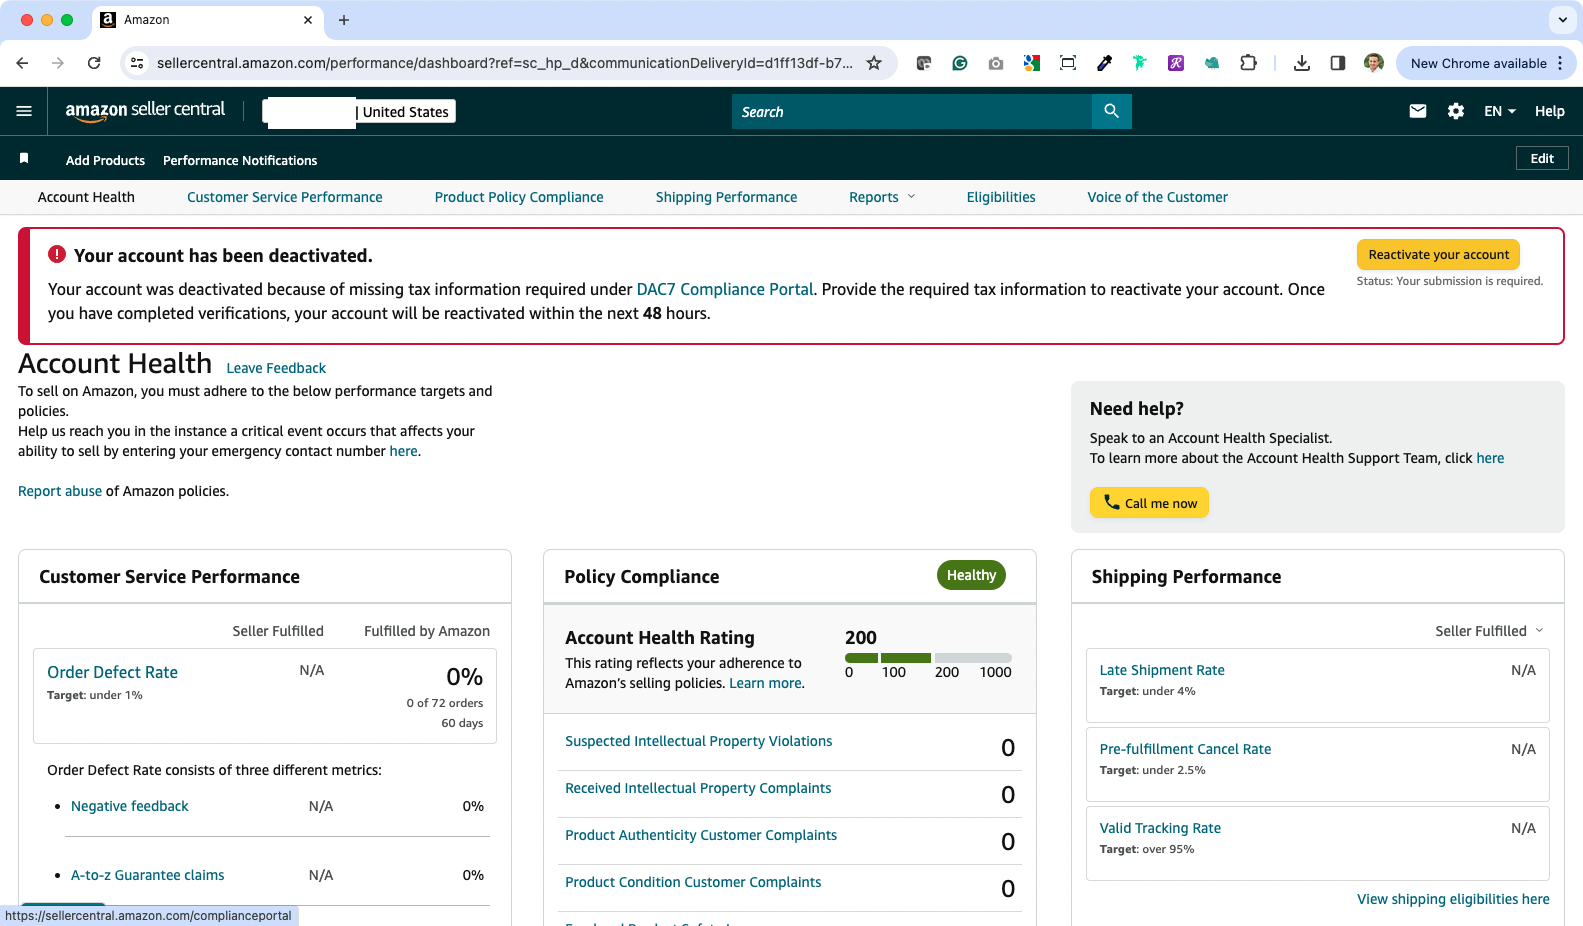Image resolution: width=1583 pixels, height=926 pixels.
Task: Open Shipping Performance tab
Action: point(727,197)
